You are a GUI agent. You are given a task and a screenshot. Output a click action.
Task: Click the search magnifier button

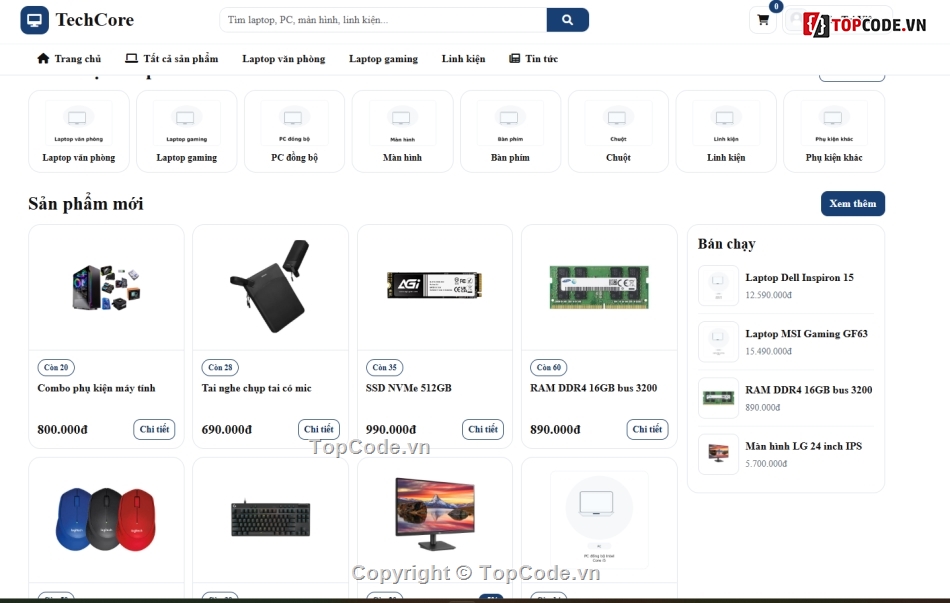[567, 20]
